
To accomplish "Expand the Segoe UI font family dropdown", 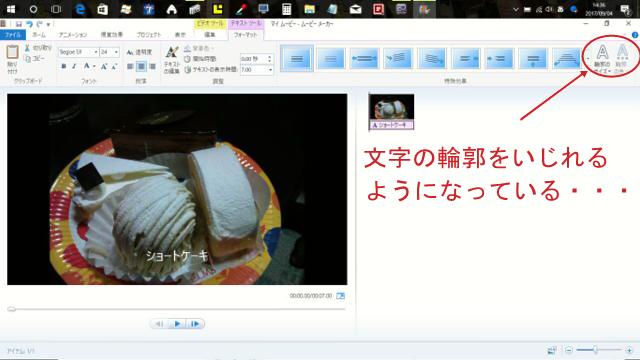I will pyautogui.click(x=96, y=52).
